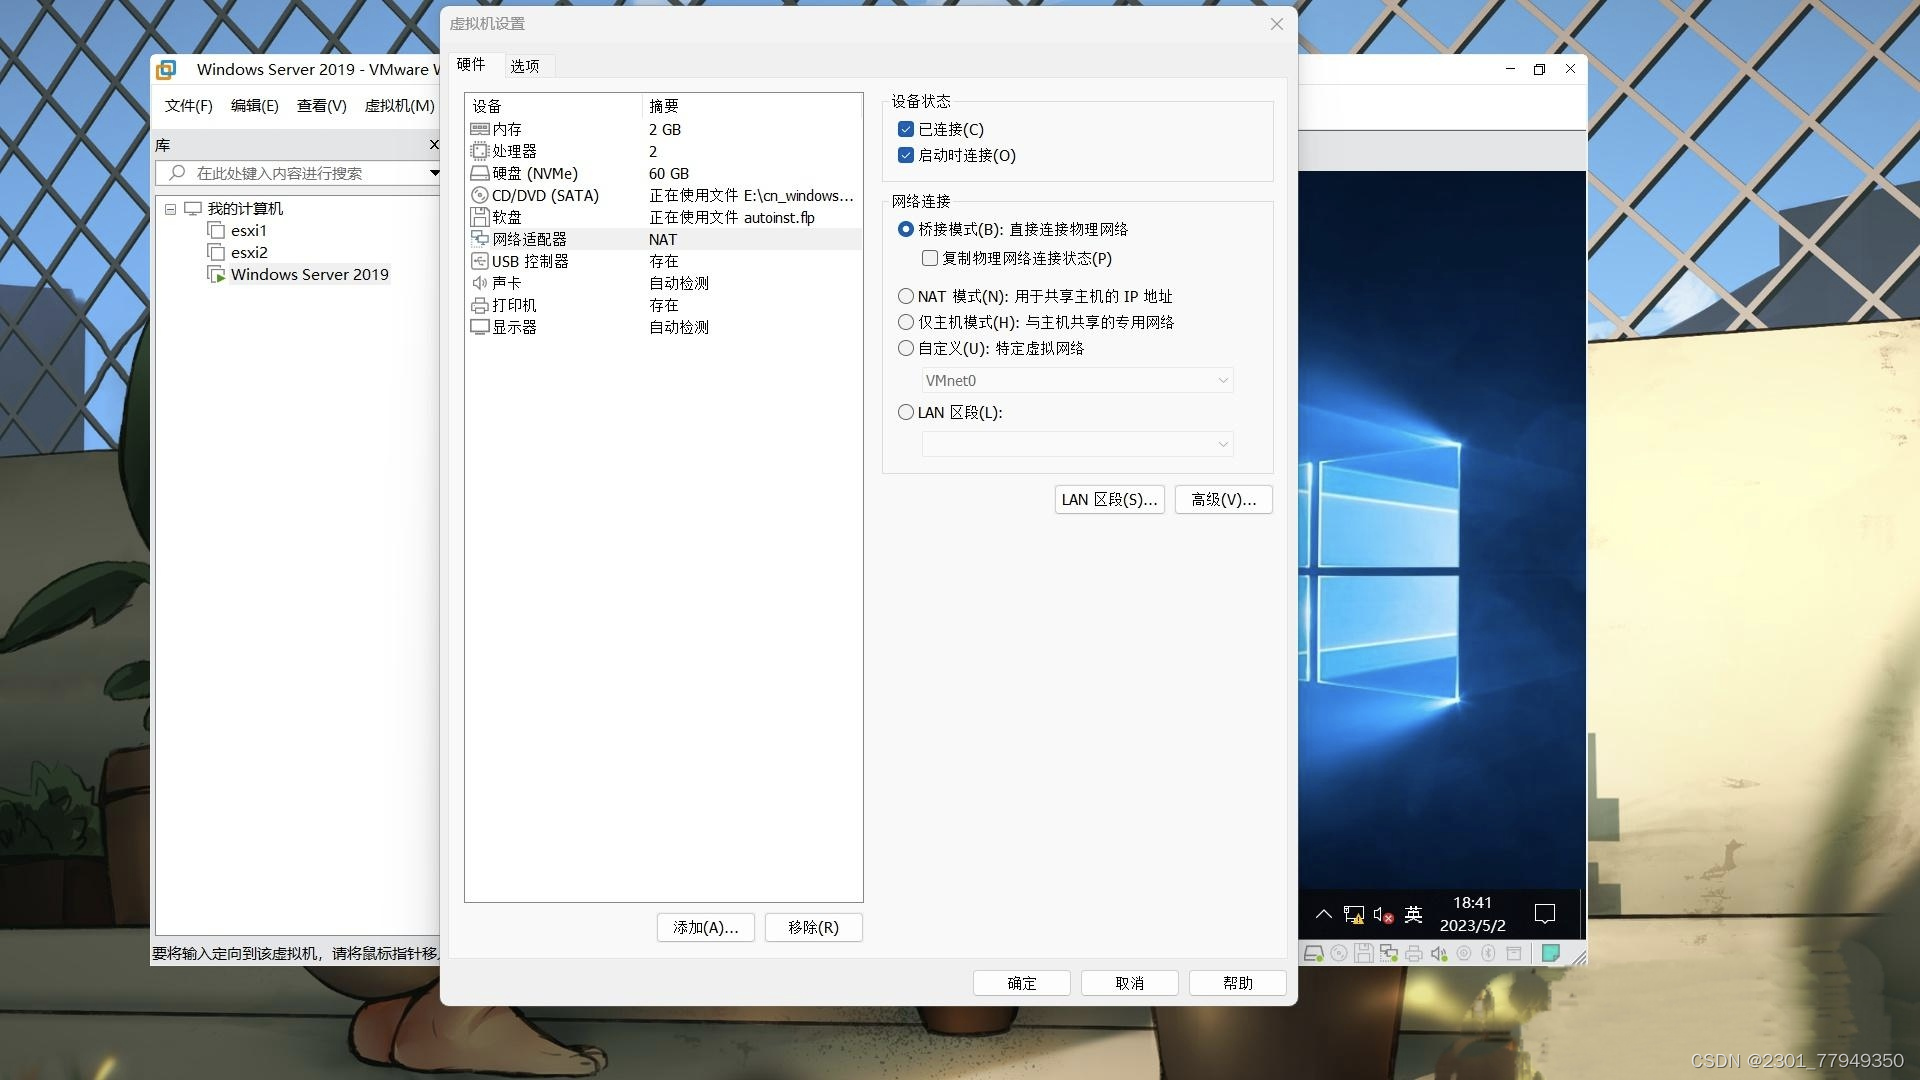Viewport: 1920px width, 1080px height.
Task: Toggle the 已连接(C) checkbox
Action: (x=906, y=129)
